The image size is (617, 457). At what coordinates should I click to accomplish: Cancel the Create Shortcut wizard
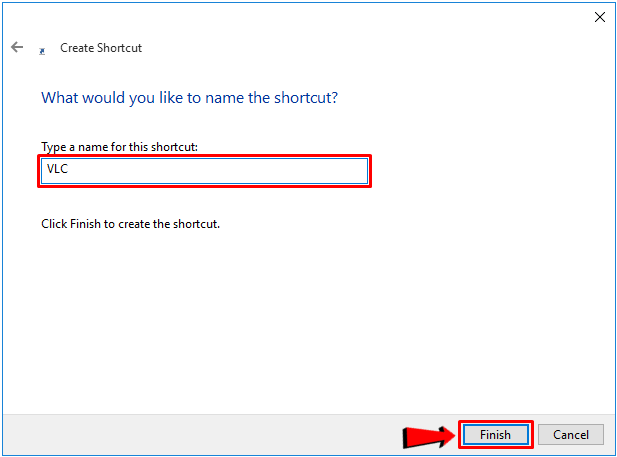click(x=571, y=435)
